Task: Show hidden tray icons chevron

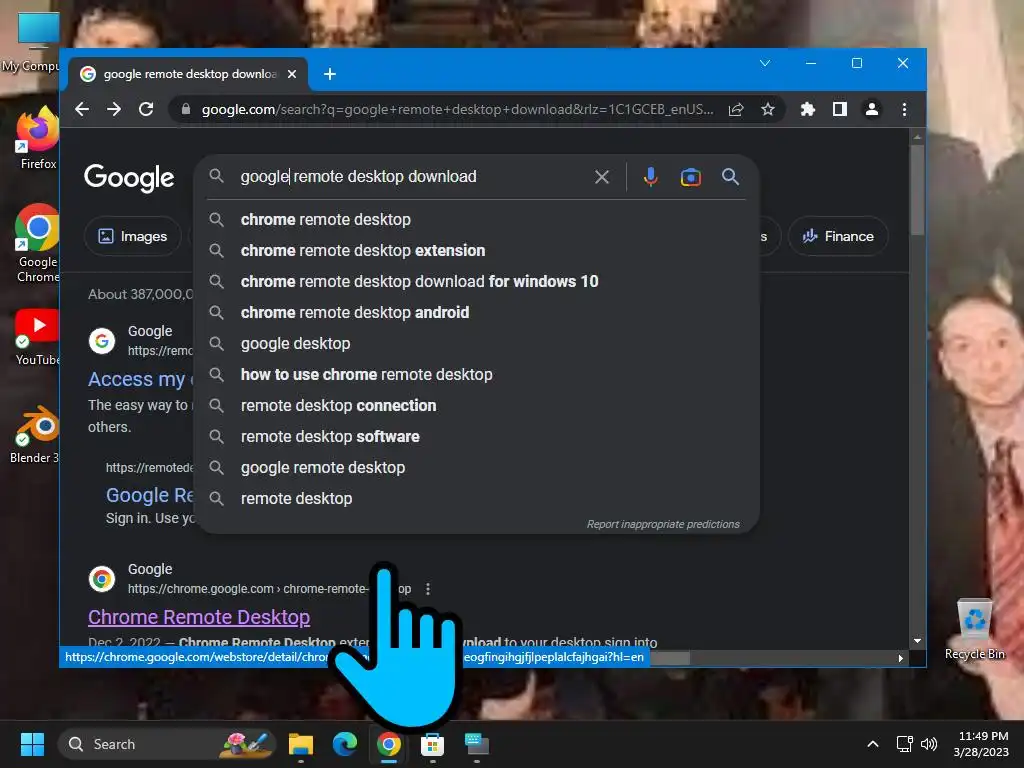Action: click(x=872, y=744)
